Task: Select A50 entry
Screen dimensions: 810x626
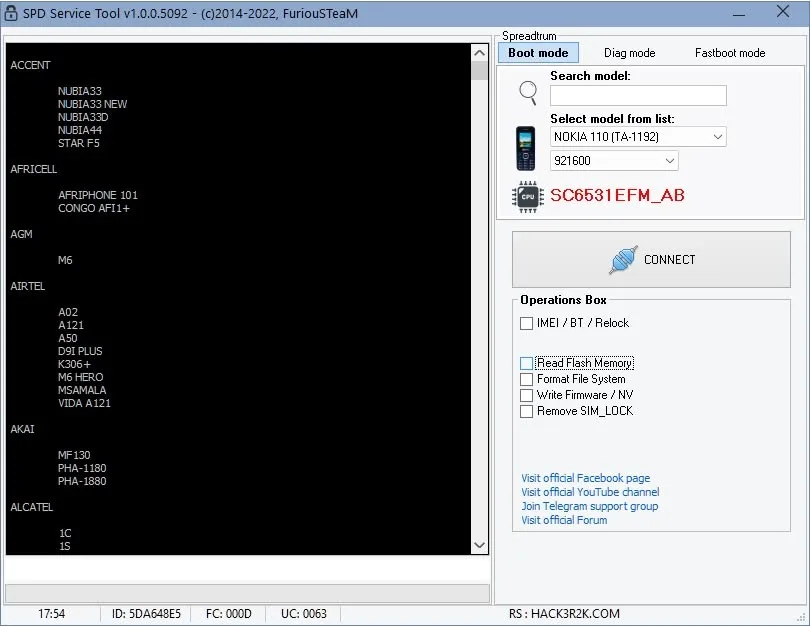Action: (68, 338)
